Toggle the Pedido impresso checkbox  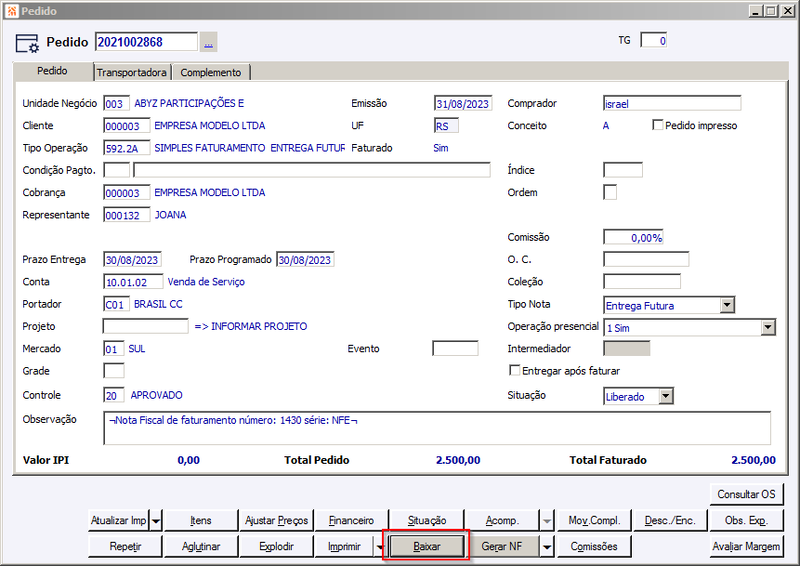tap(658, 125)
